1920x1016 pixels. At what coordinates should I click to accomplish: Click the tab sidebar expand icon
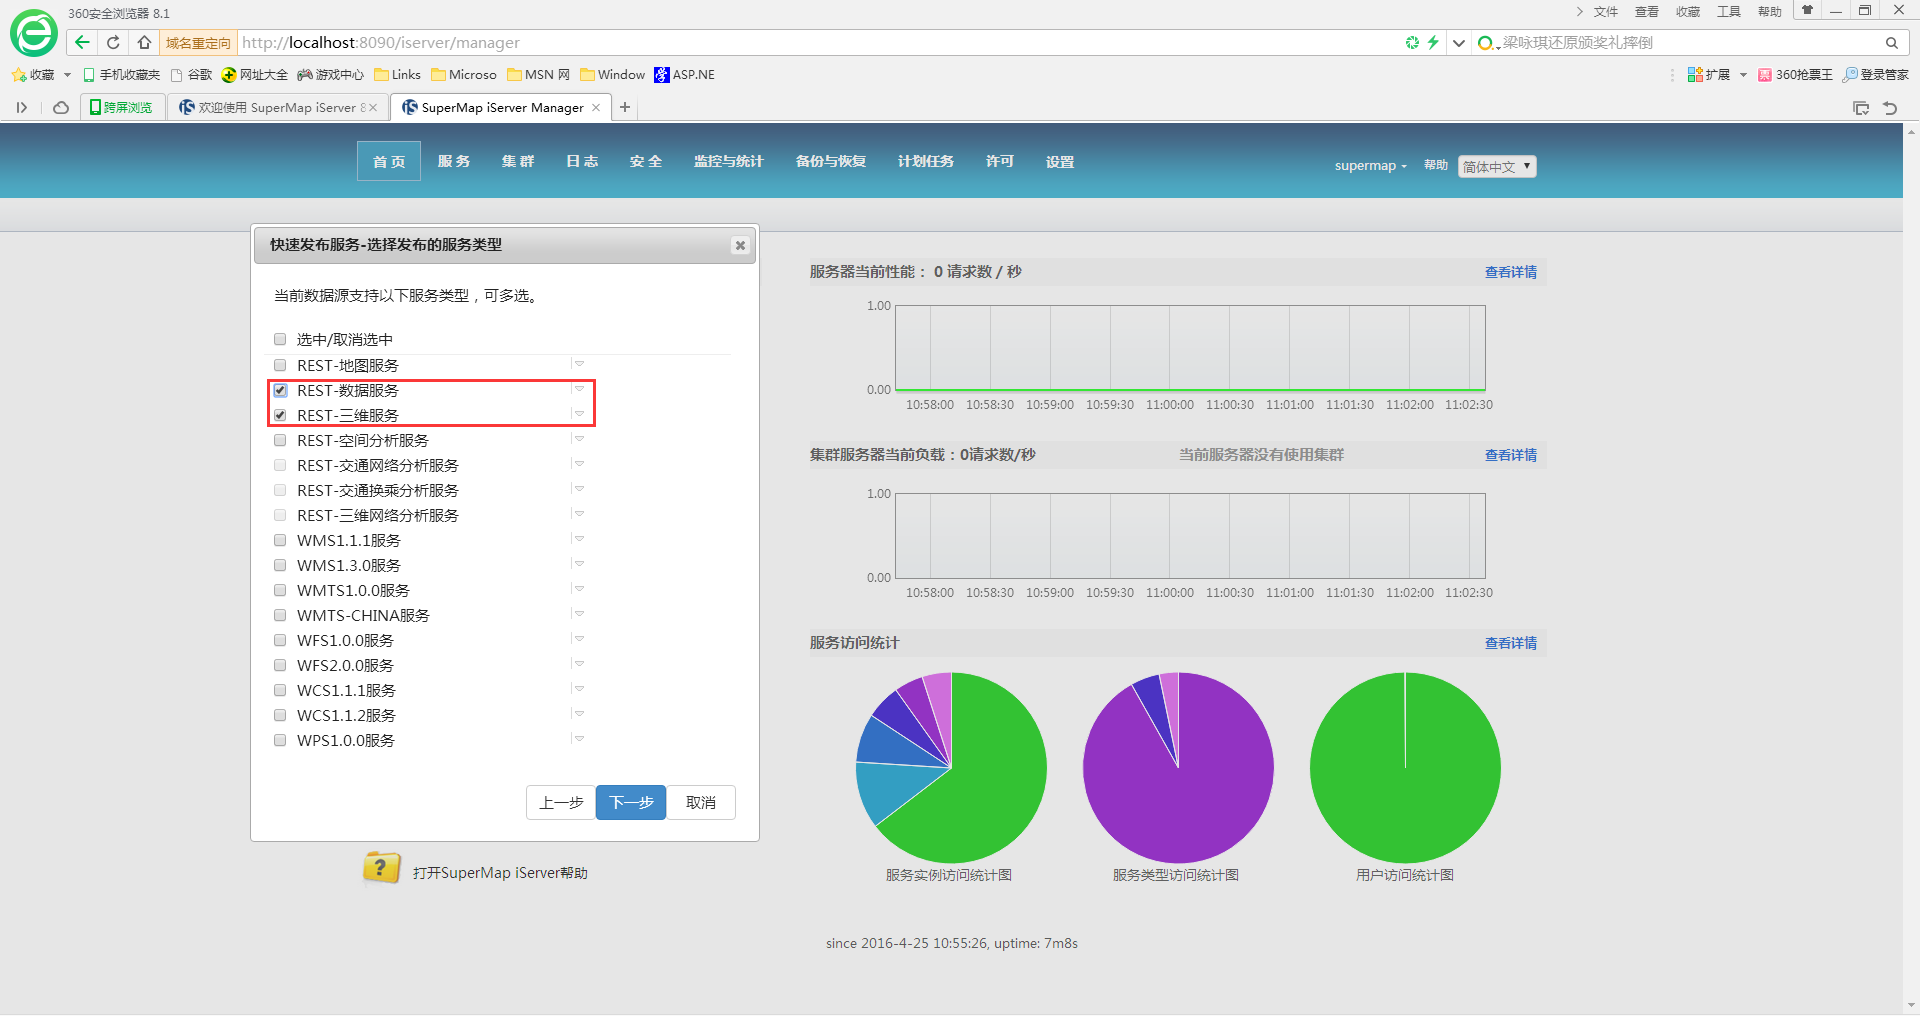pos(21,107)
